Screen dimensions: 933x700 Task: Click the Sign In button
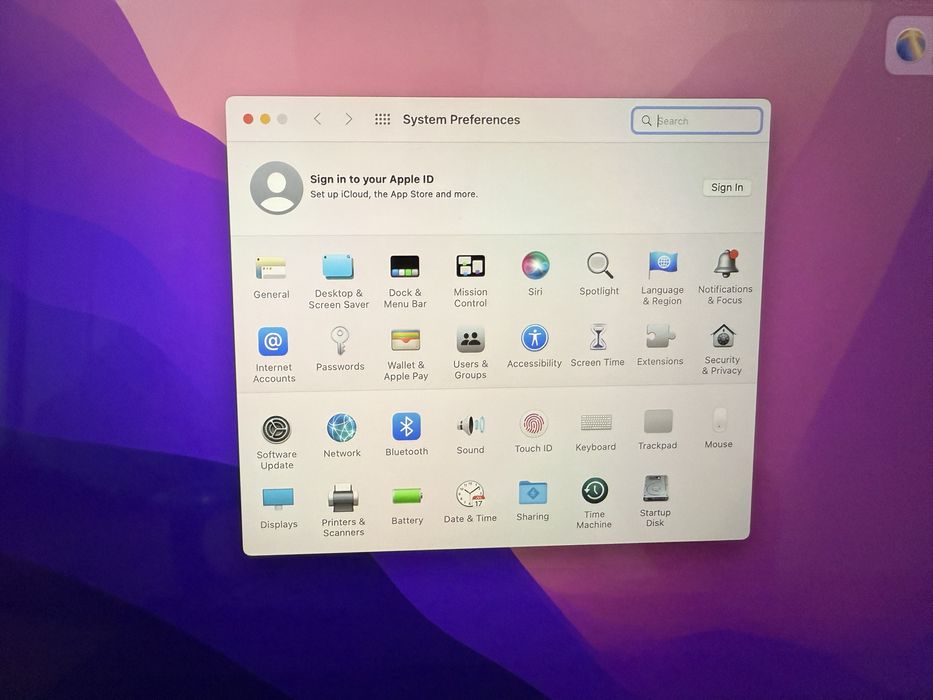pos(727,188)
